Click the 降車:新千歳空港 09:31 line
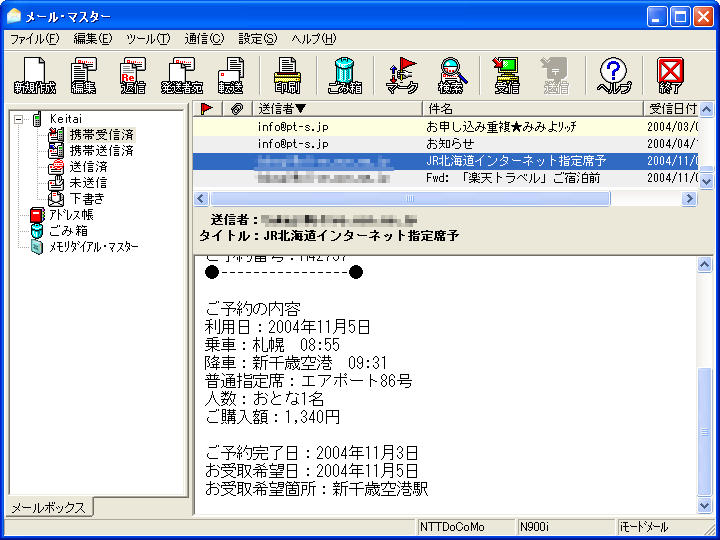The width and height of the screenshot is (720, 540). click(296, 363)
